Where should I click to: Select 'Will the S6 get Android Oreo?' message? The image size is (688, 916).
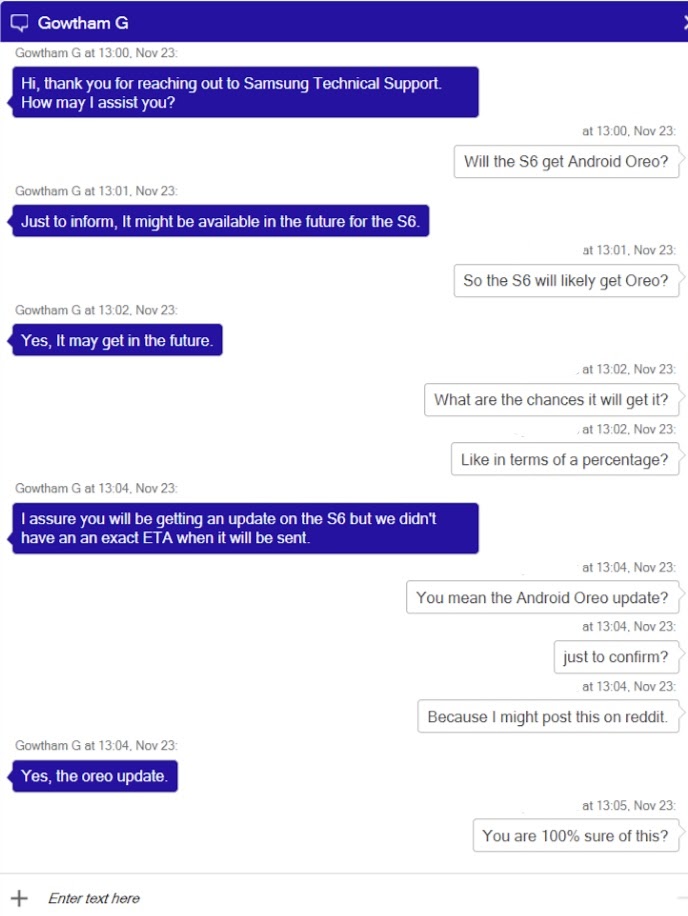pos(566,161)
